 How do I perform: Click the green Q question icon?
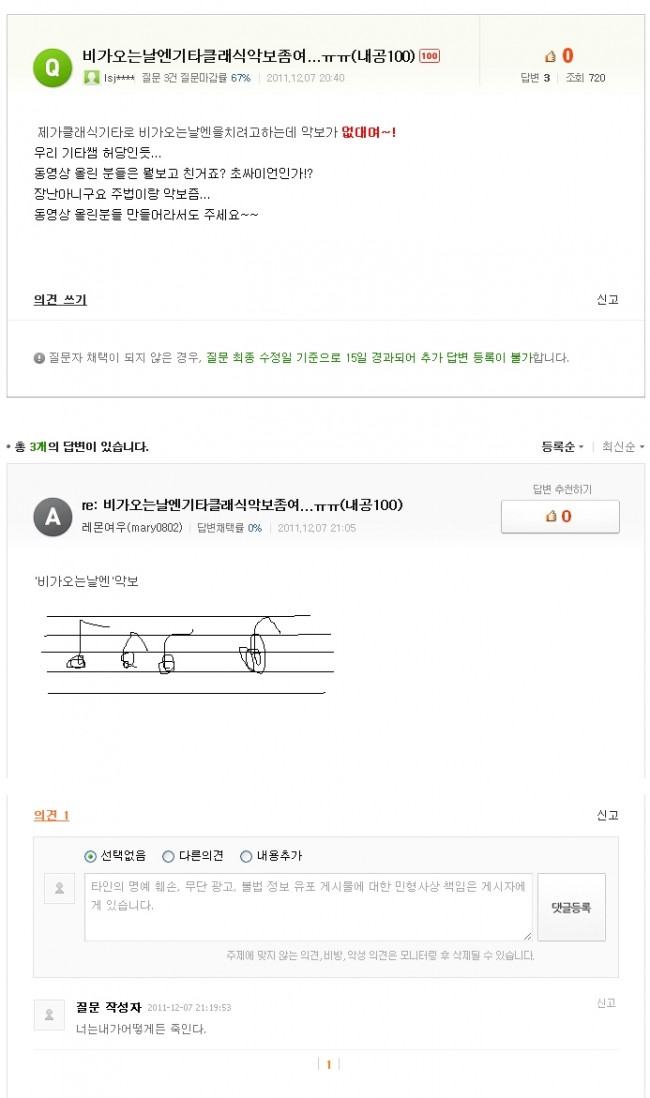tap(51, 66)
